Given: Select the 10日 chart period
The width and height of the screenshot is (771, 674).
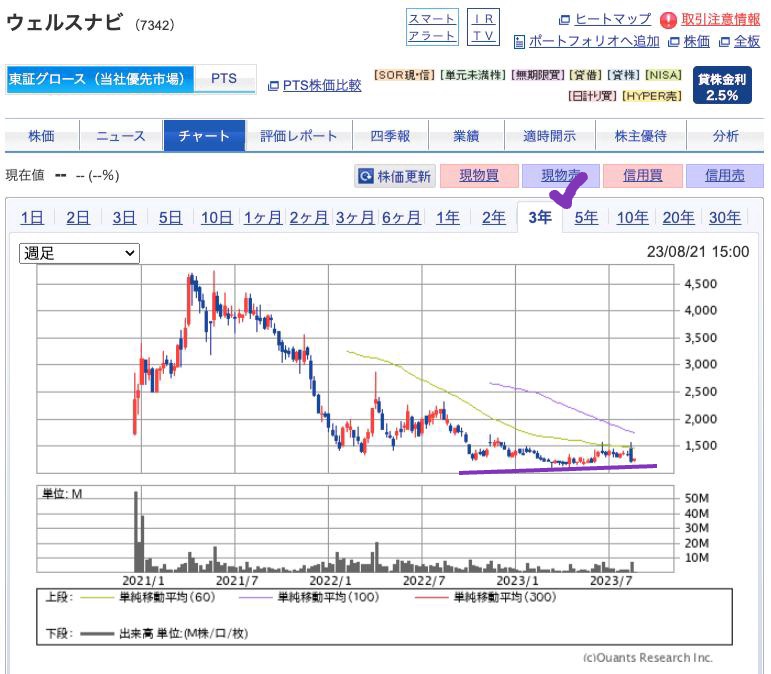Looking at the screenshot, I should coord(217,217).
